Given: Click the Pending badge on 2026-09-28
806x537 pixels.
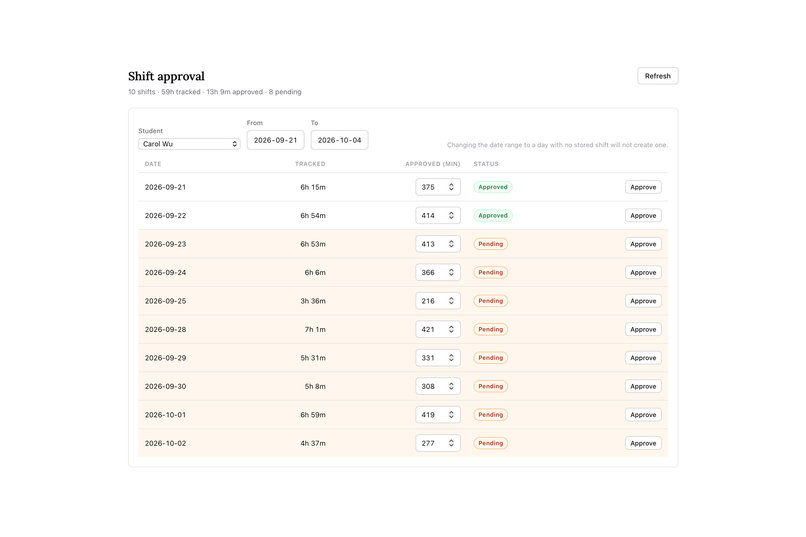Looking at the screenshot, I should click(490, 329).
